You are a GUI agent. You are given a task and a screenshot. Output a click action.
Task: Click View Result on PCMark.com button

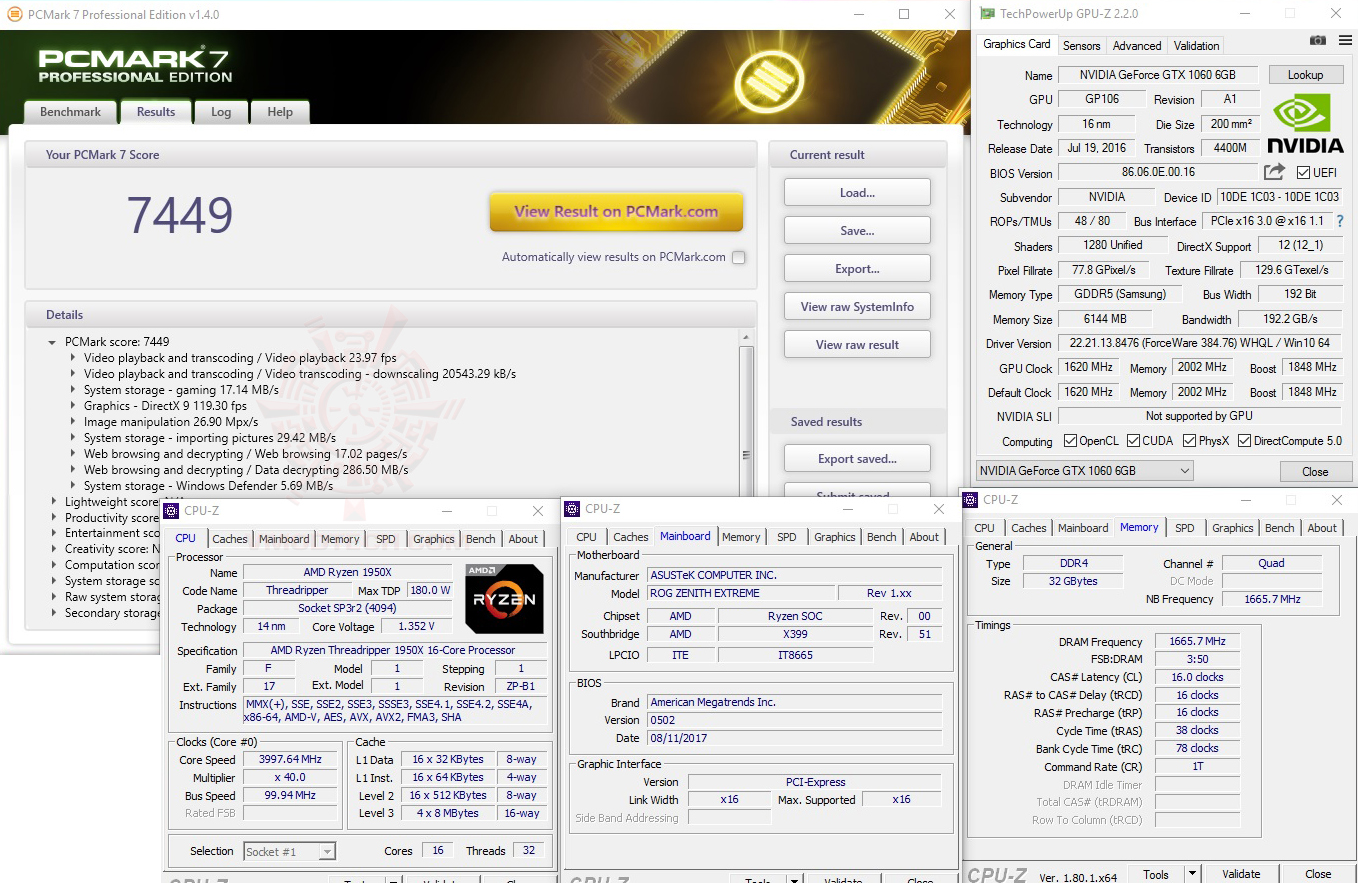click(x=616, y=213)
